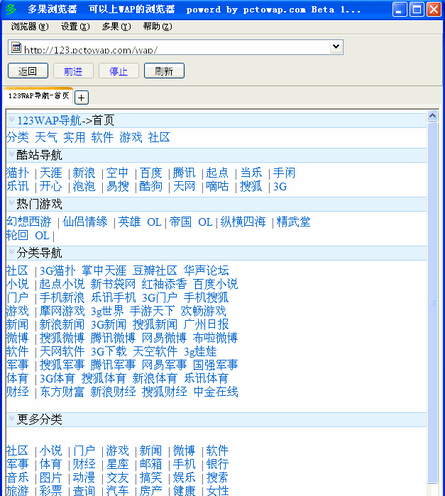Collapse the 分类导航 section
The height and width of the screenshot is (496, 445).
pos(12,252)
